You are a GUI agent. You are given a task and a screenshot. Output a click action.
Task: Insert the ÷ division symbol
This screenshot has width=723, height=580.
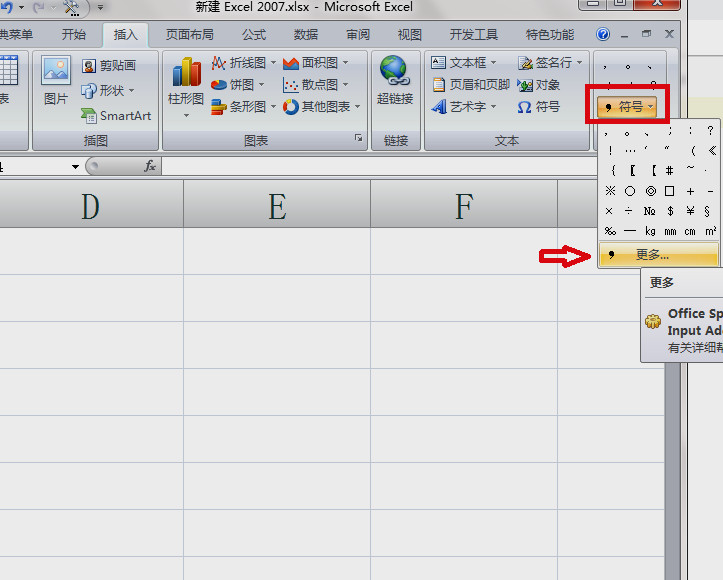pyautogui.click(x=628, y=211)
